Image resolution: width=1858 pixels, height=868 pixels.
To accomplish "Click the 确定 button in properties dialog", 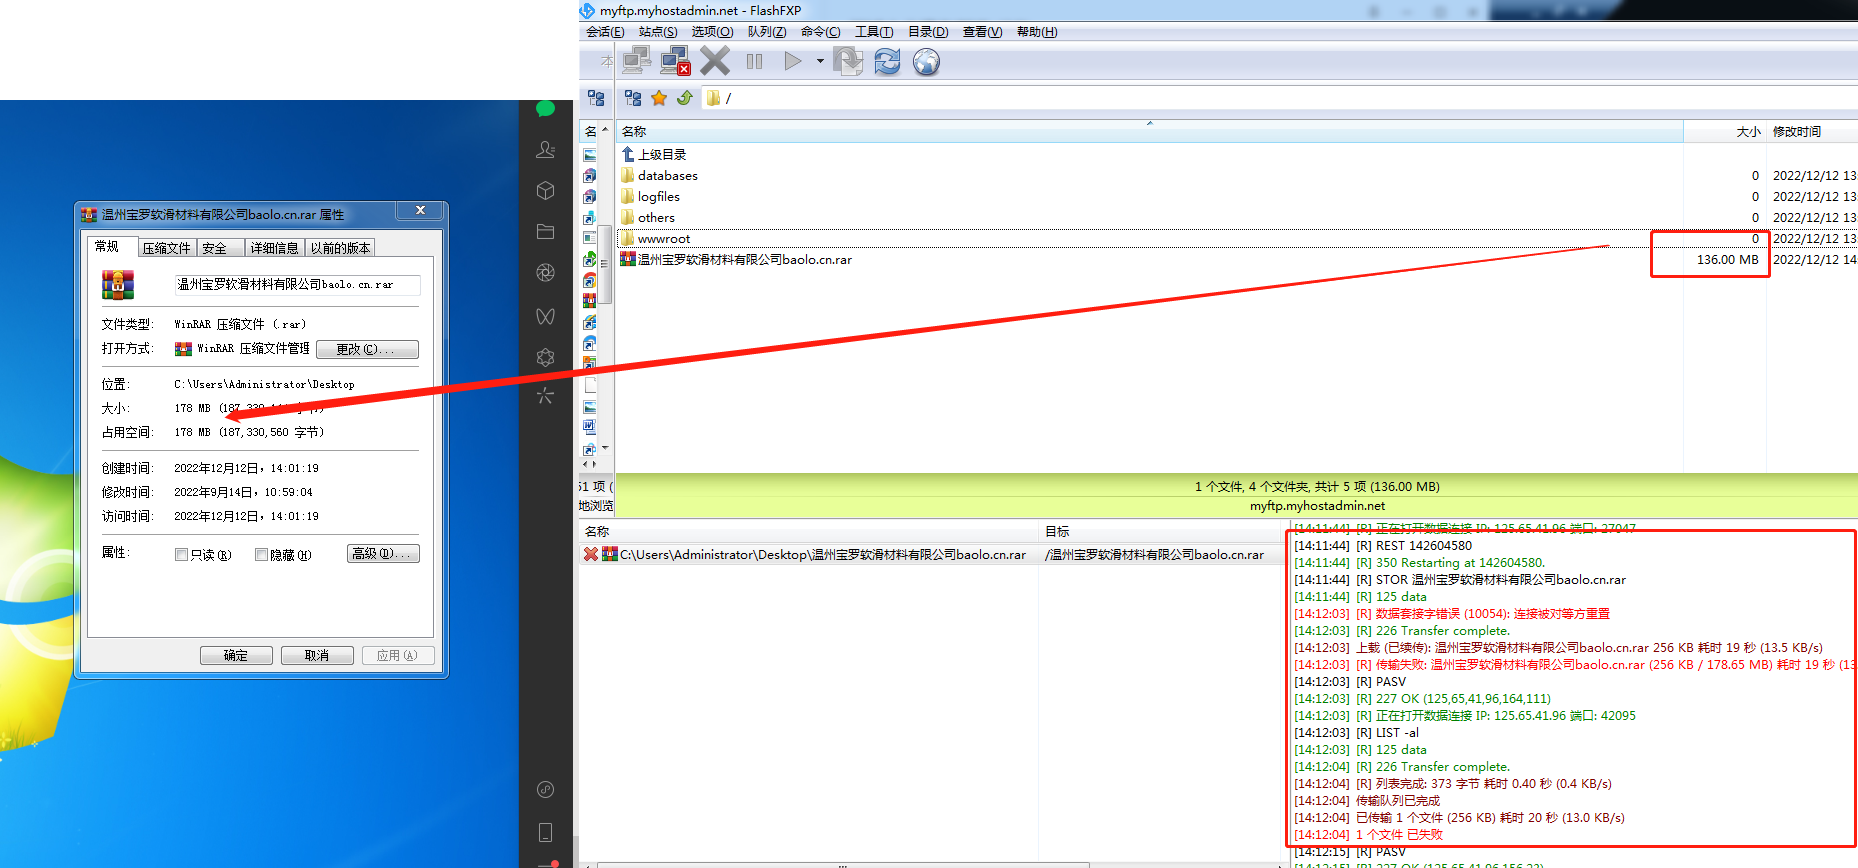I will point(236,655).
